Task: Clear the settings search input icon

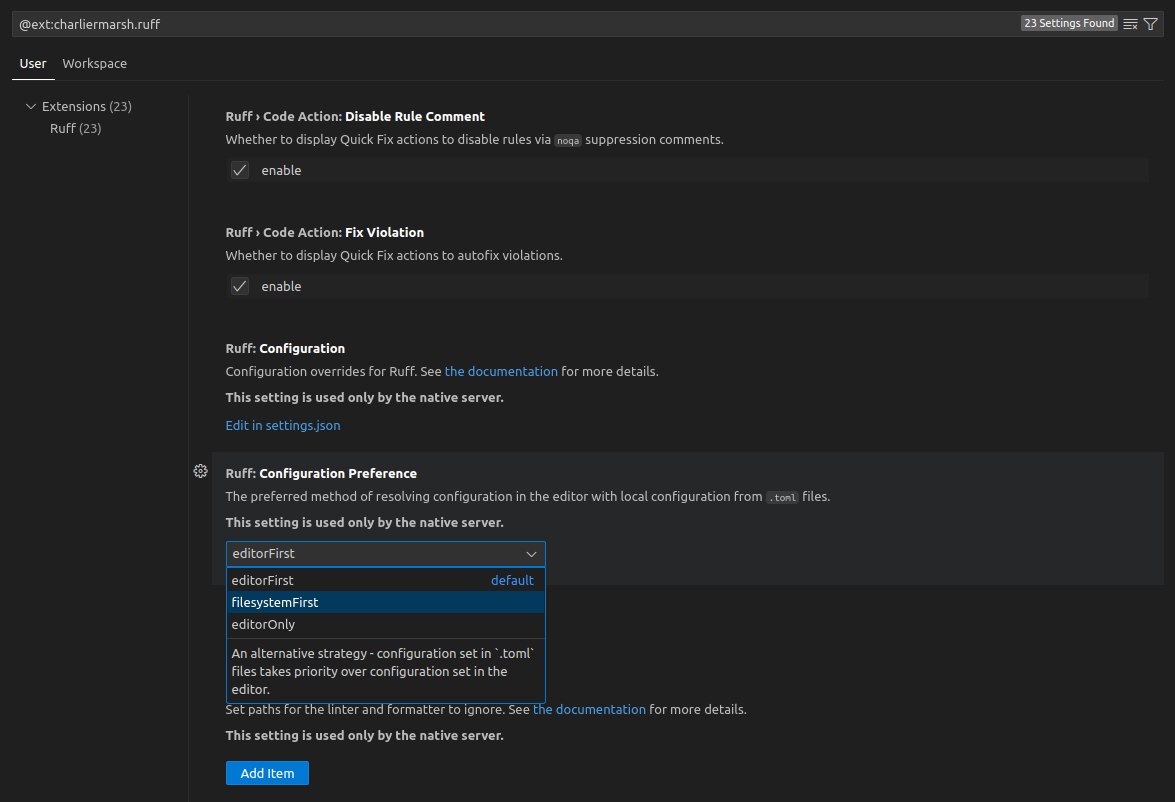Action: click(1130, 24)
